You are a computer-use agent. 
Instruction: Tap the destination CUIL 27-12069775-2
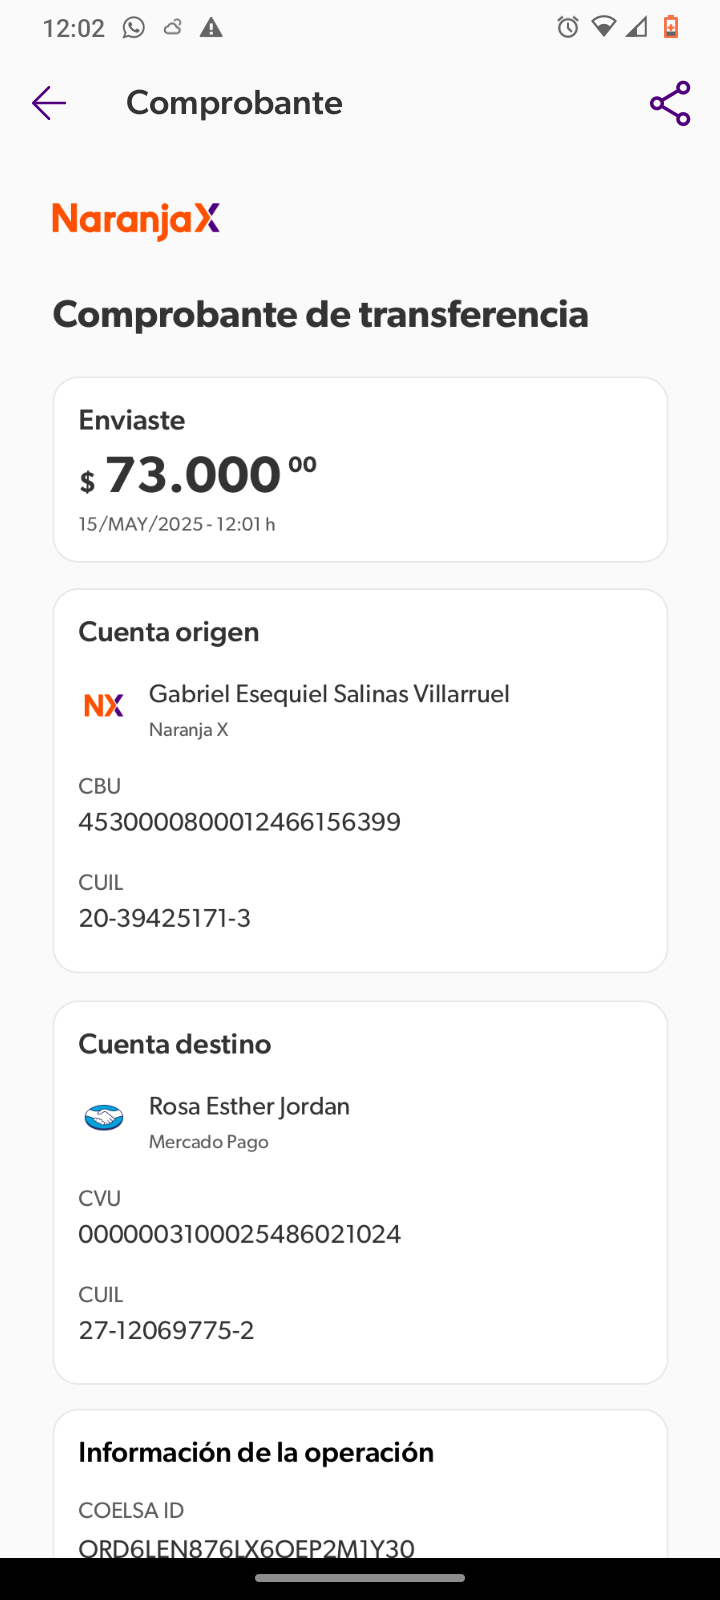coord(167,1330)
